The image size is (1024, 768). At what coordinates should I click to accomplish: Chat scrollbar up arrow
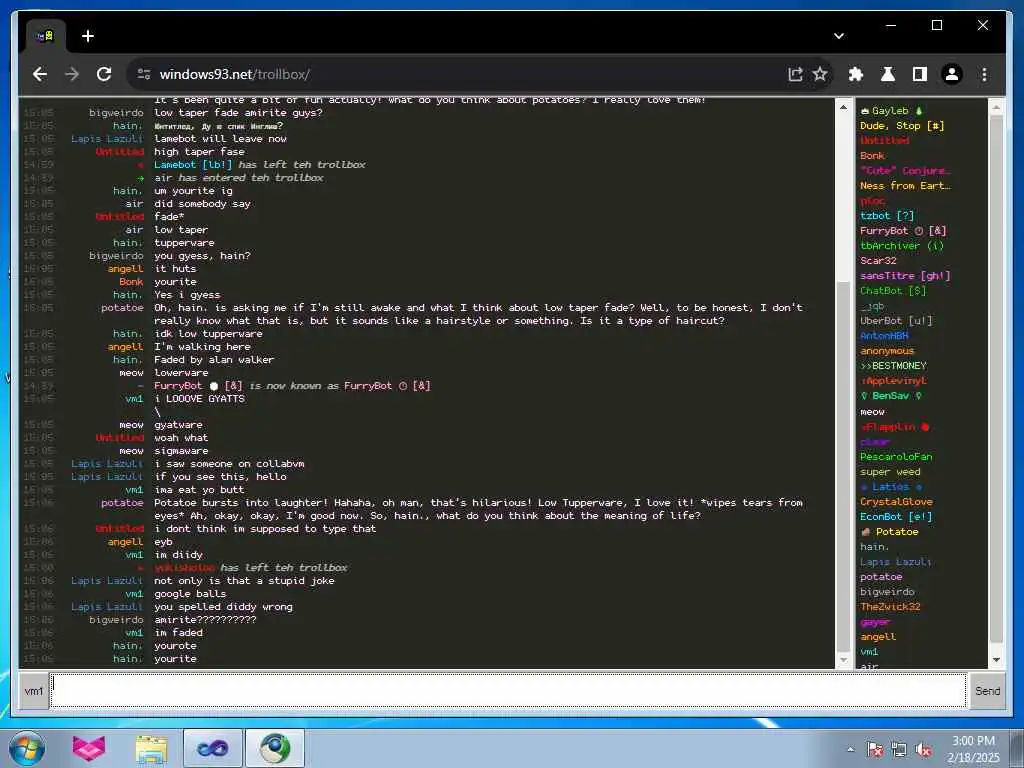(x=843, y=107)
